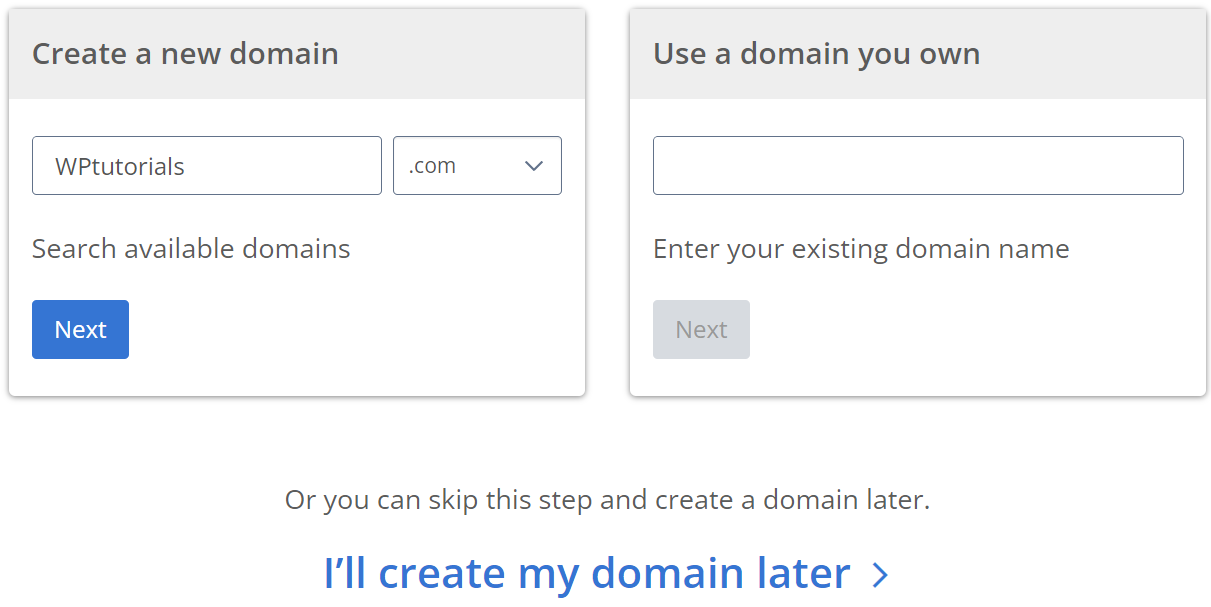Click the grayed-out Next button under Use a domain you own
Image resolution: width=1211 pixels, height=607 pixels.
(701, 329)
